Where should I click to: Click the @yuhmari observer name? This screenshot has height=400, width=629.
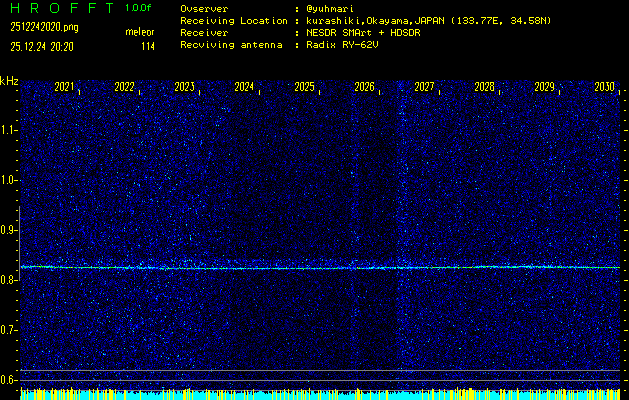pyautogui.click(x=331, y=8)
